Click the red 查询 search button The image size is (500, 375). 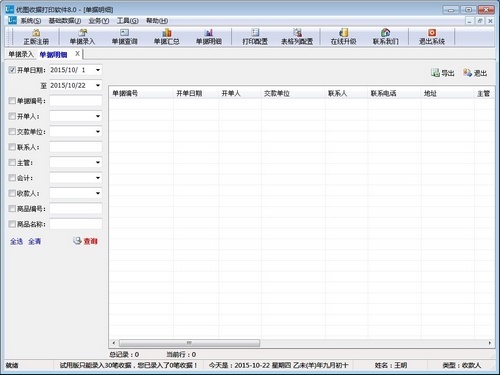click(x=85, y=241)
